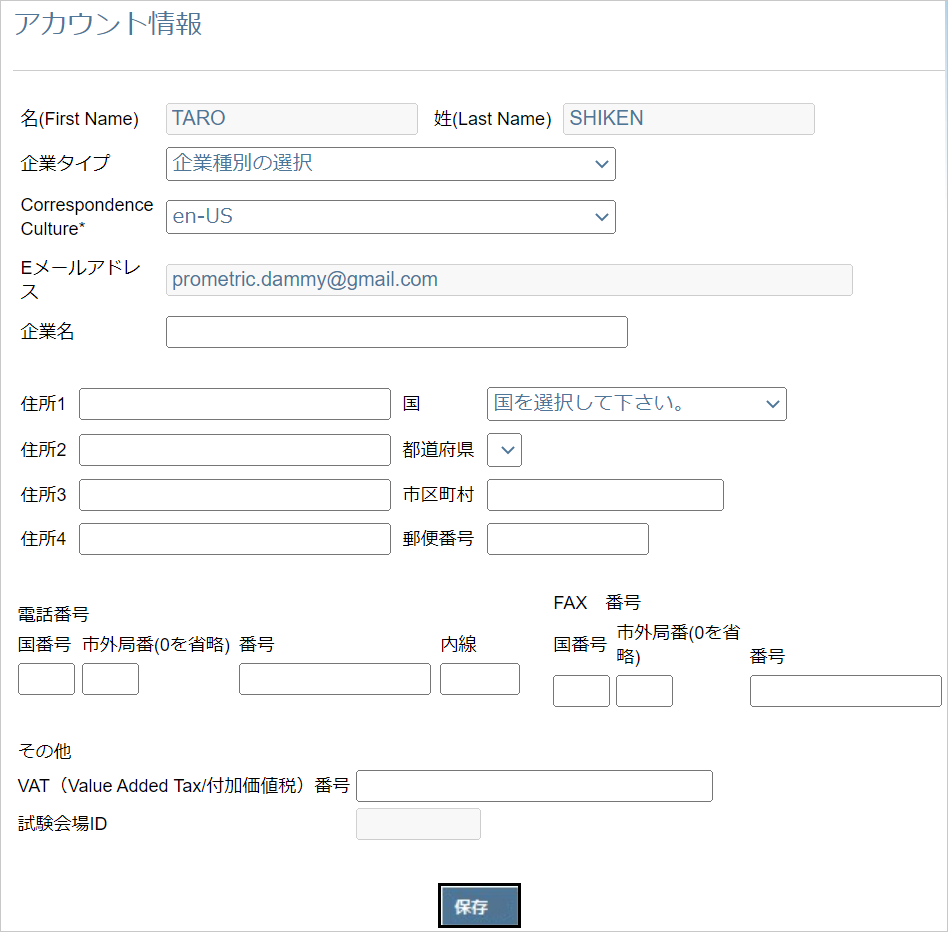The image size is (948, 932).
Task: Click the 住所2 address field
Action: [234, 450]
